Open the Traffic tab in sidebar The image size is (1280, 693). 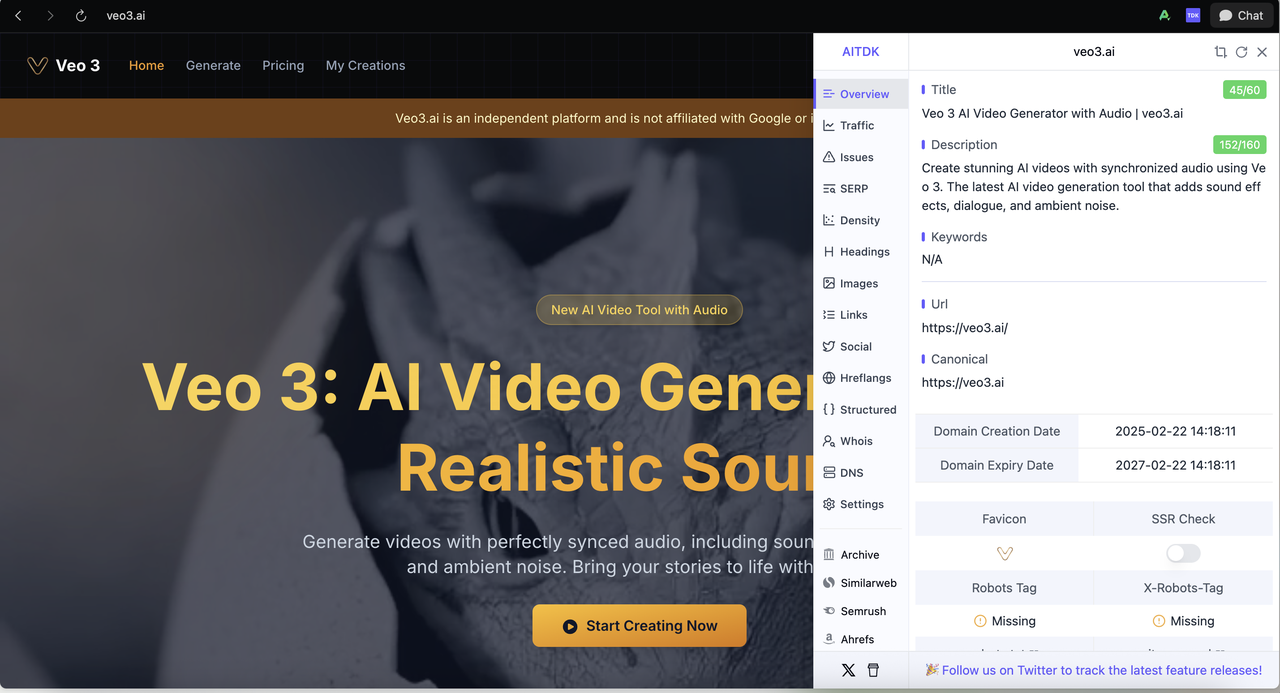click(x=856, y=125)
